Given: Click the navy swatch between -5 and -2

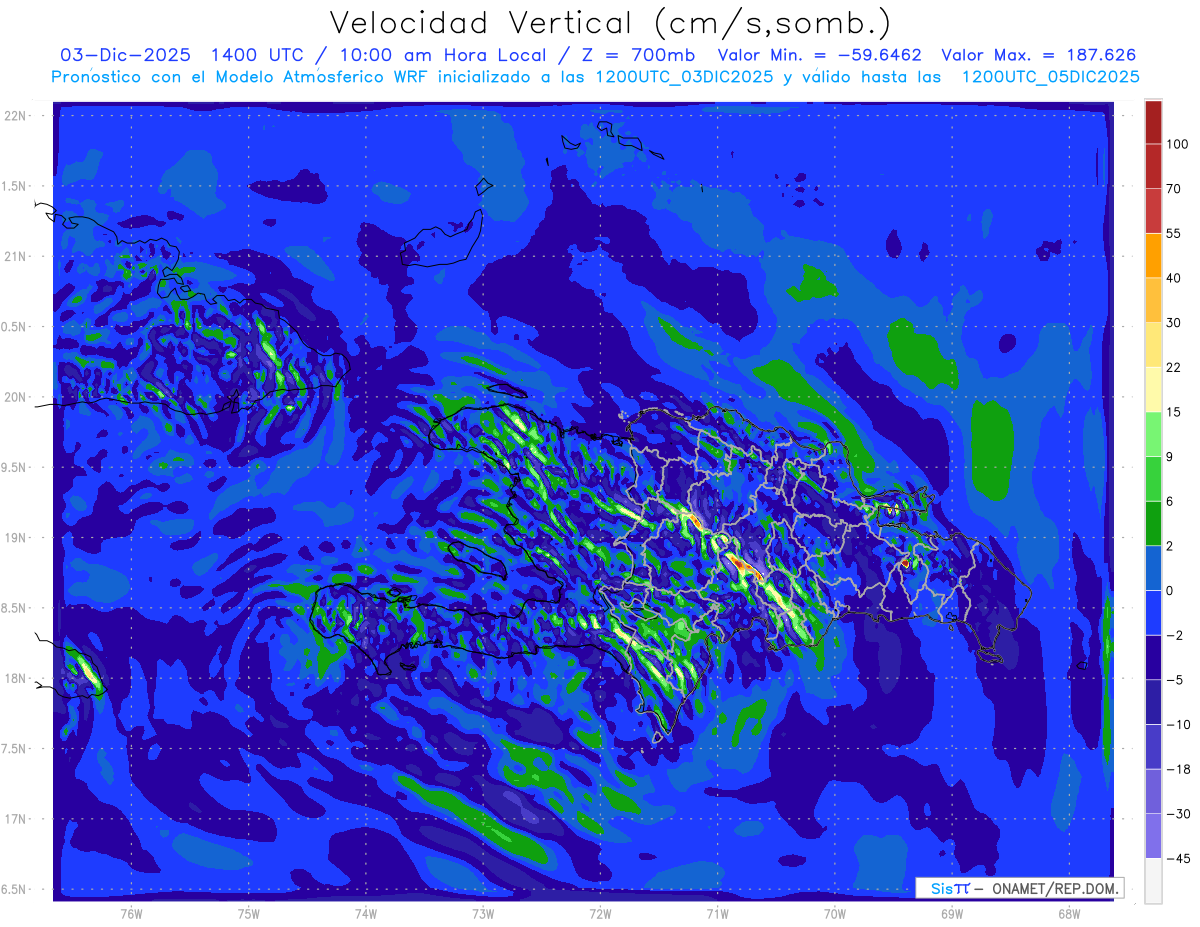Looking at the screenshot, I should [x=1153, y=657].
